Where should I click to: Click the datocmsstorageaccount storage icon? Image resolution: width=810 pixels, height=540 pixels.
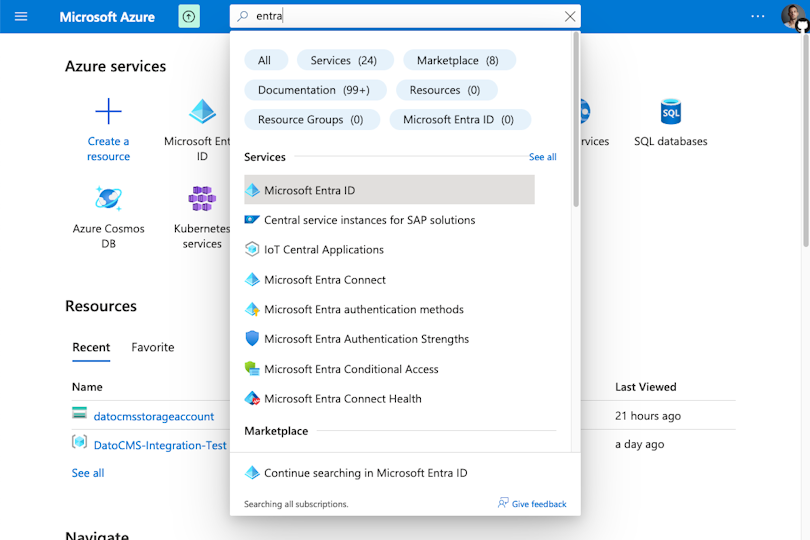(x=80, y=412)
